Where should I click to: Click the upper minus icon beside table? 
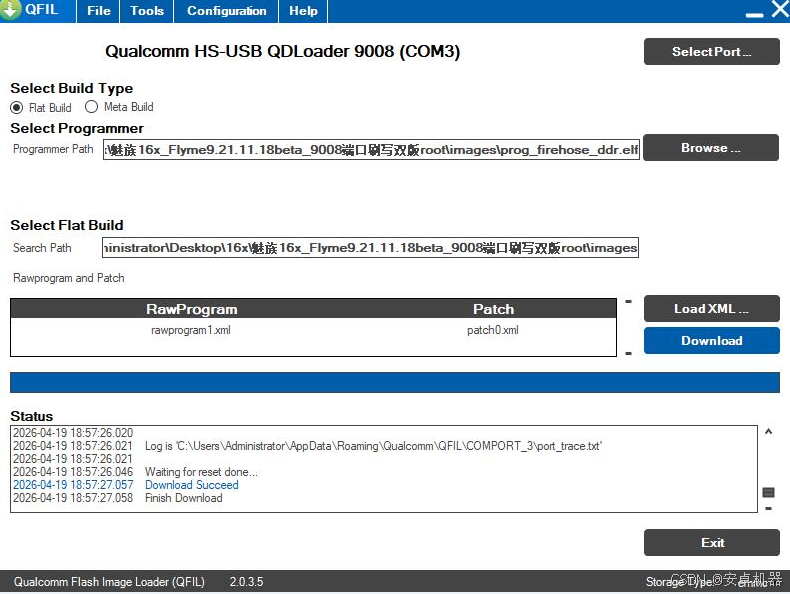[x=628, y=301]
